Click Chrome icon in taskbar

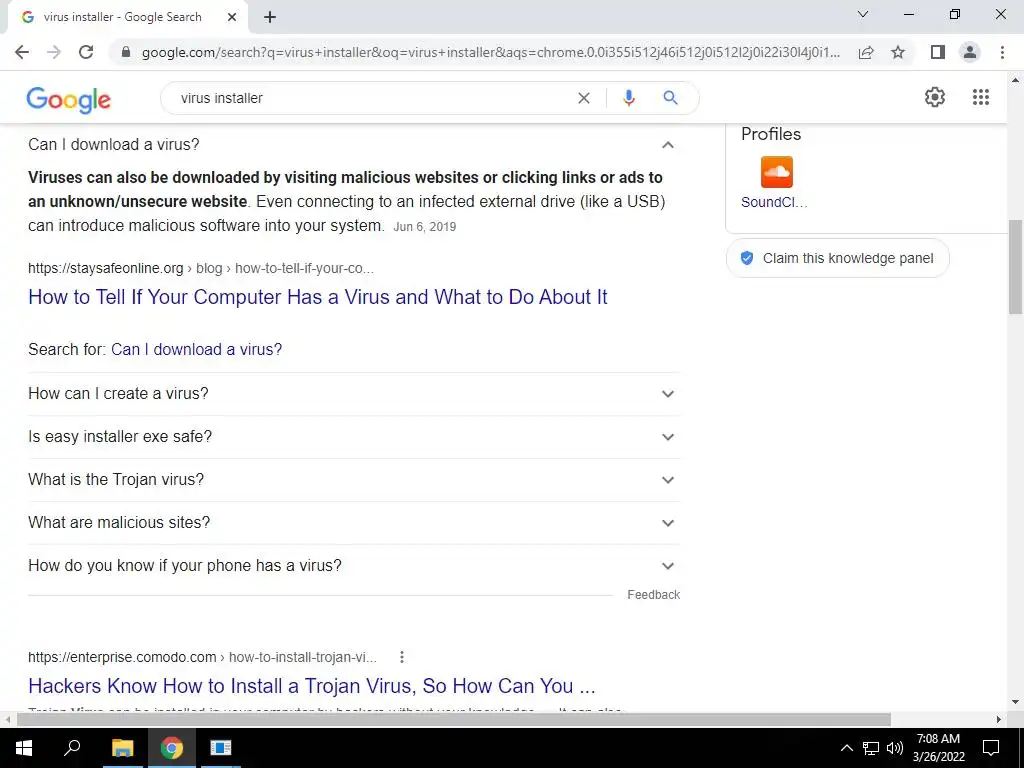172,748
